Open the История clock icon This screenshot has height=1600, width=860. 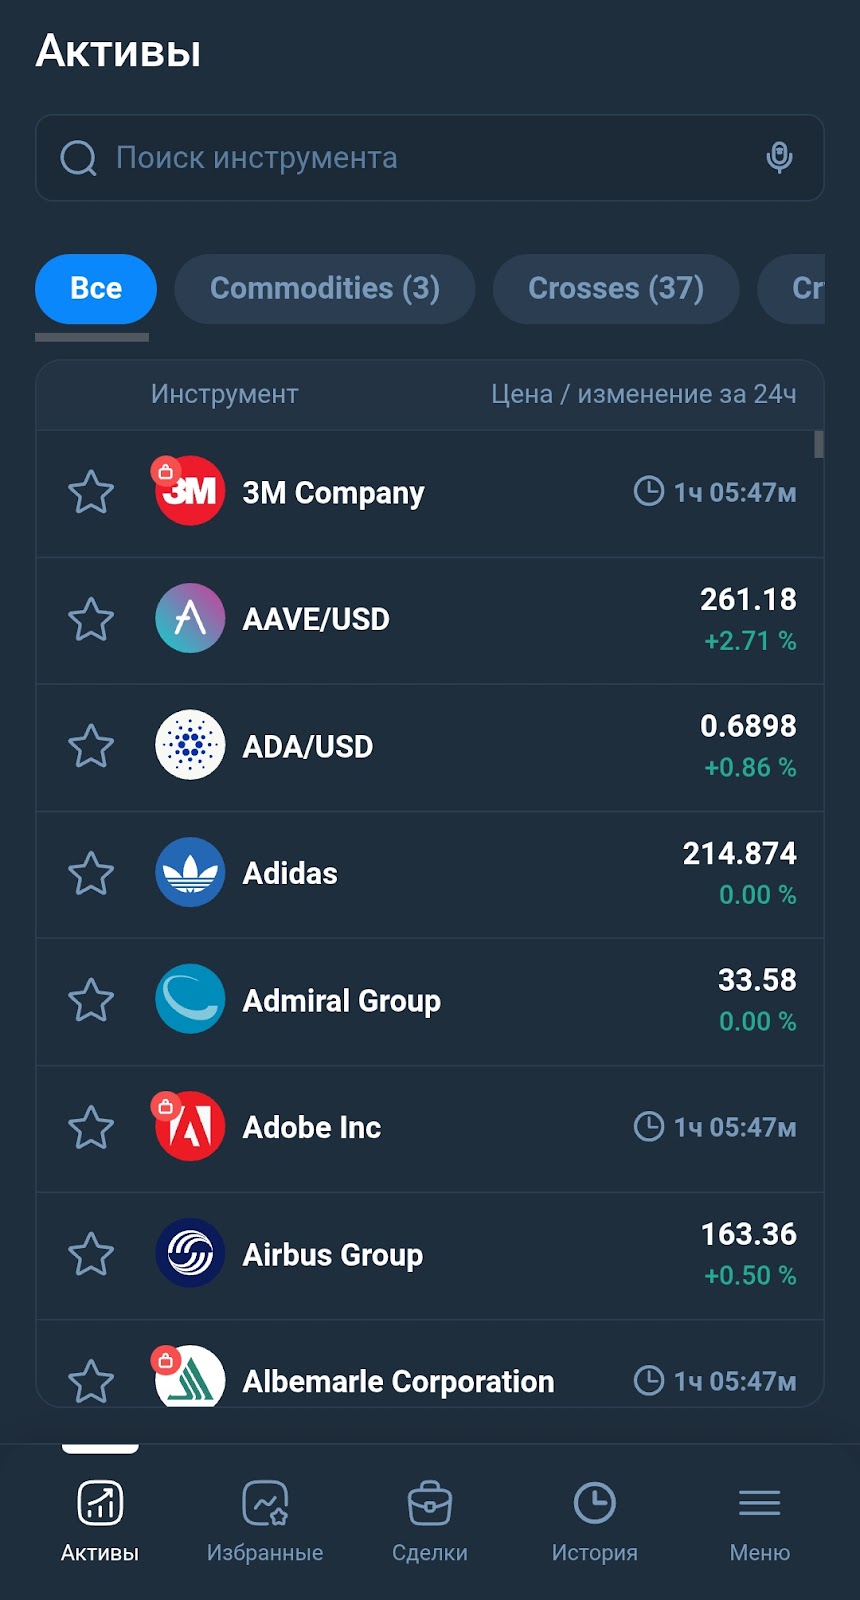pos(595,1502)
